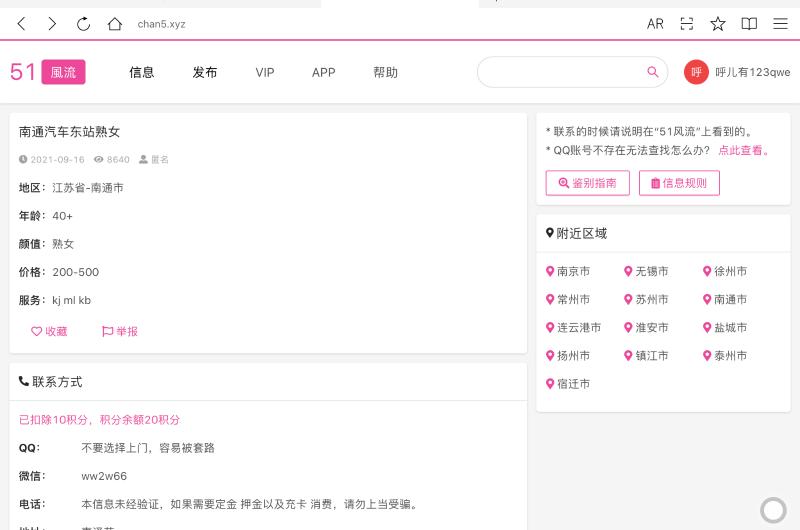Click the 举报 report button
This screenshot has width=800, height=530.
point(120,331)
